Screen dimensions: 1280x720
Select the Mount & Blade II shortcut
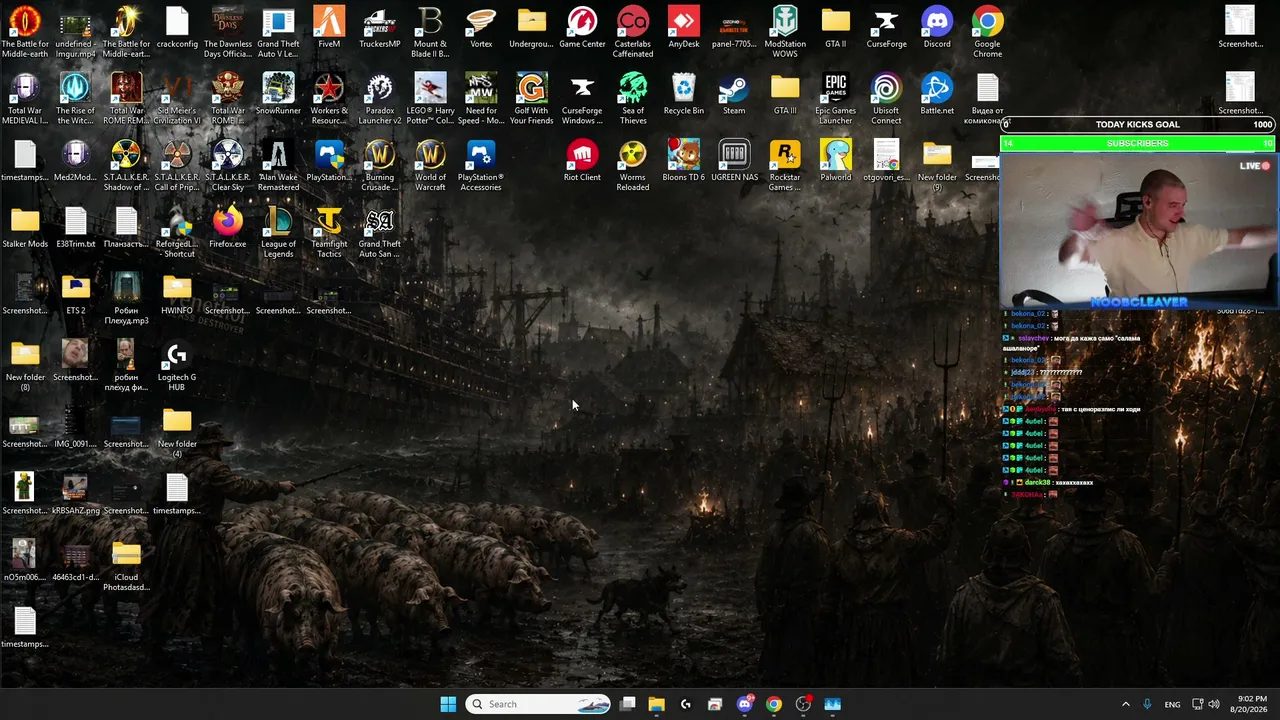[x=430, y=32]
